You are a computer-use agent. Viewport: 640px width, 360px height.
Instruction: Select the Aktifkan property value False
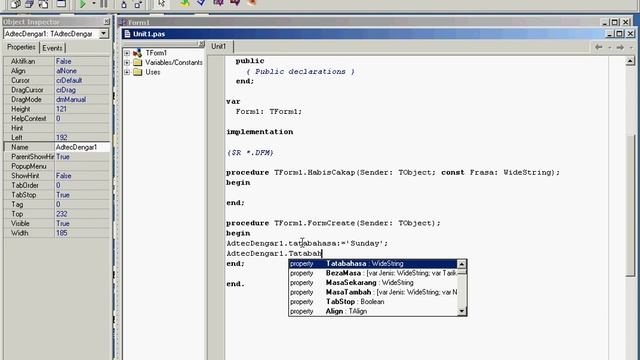[82, 61]
